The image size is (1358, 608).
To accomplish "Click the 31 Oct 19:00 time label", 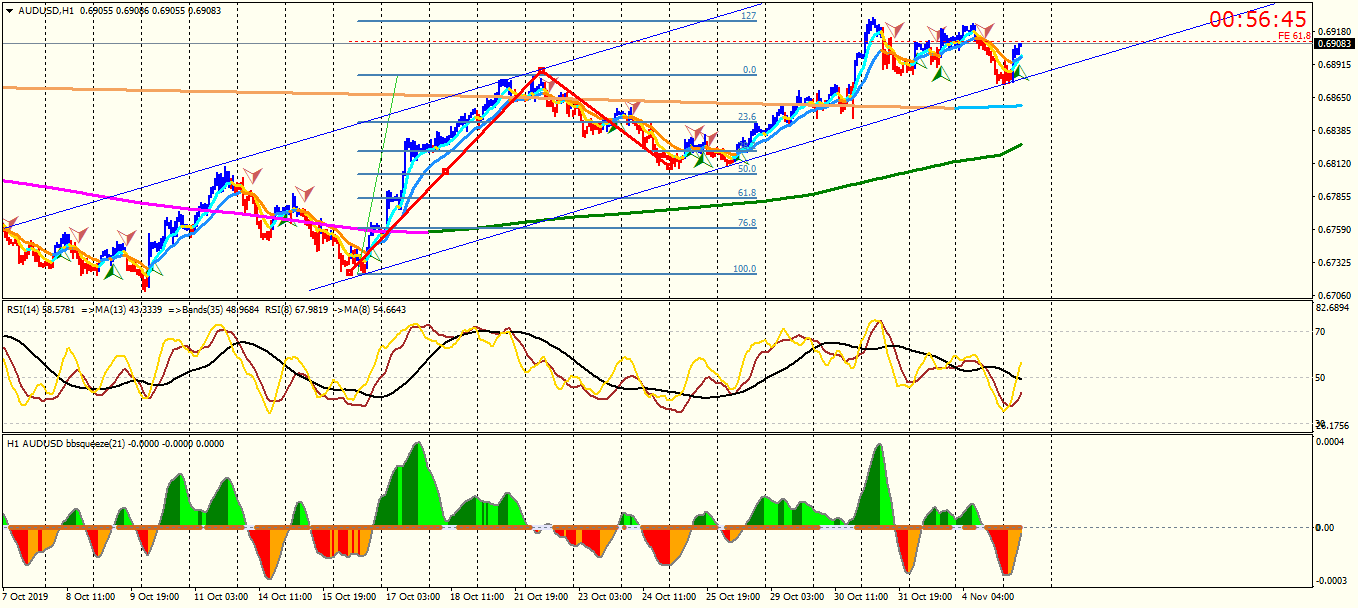I will [x=925, y=597].
